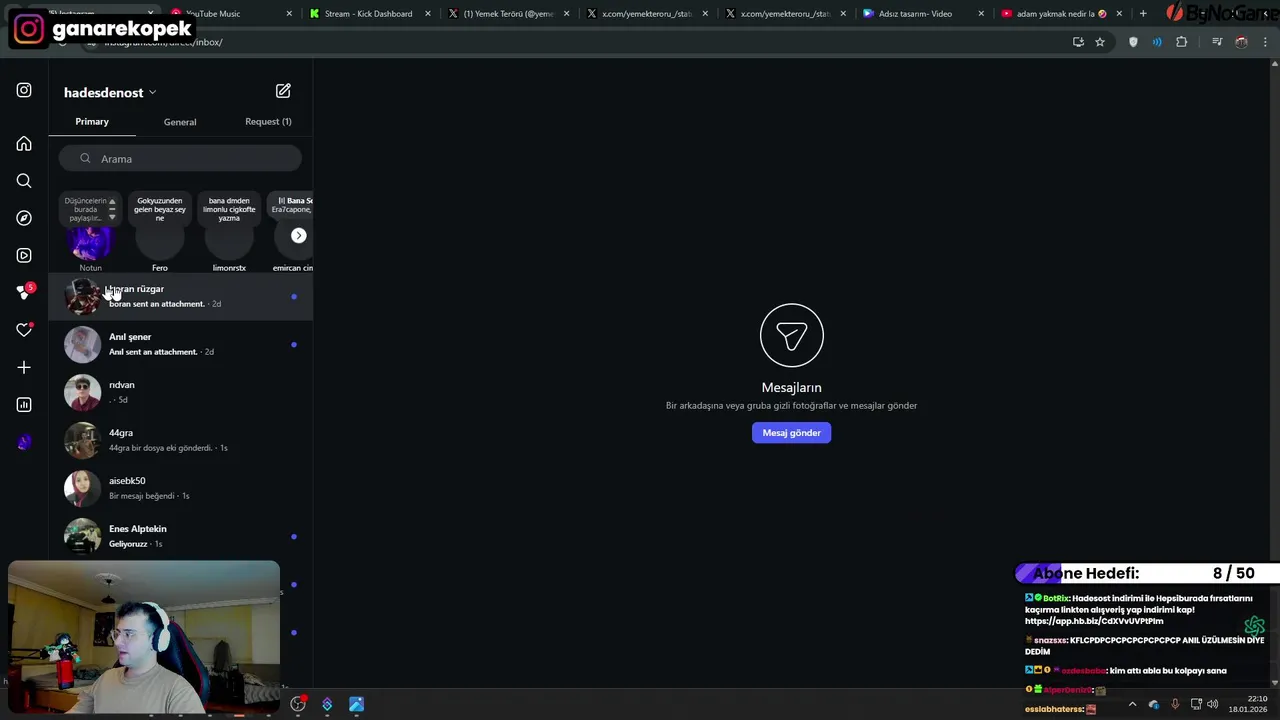
Task: Switch to the General inbox tab
Action: (180, 122)
